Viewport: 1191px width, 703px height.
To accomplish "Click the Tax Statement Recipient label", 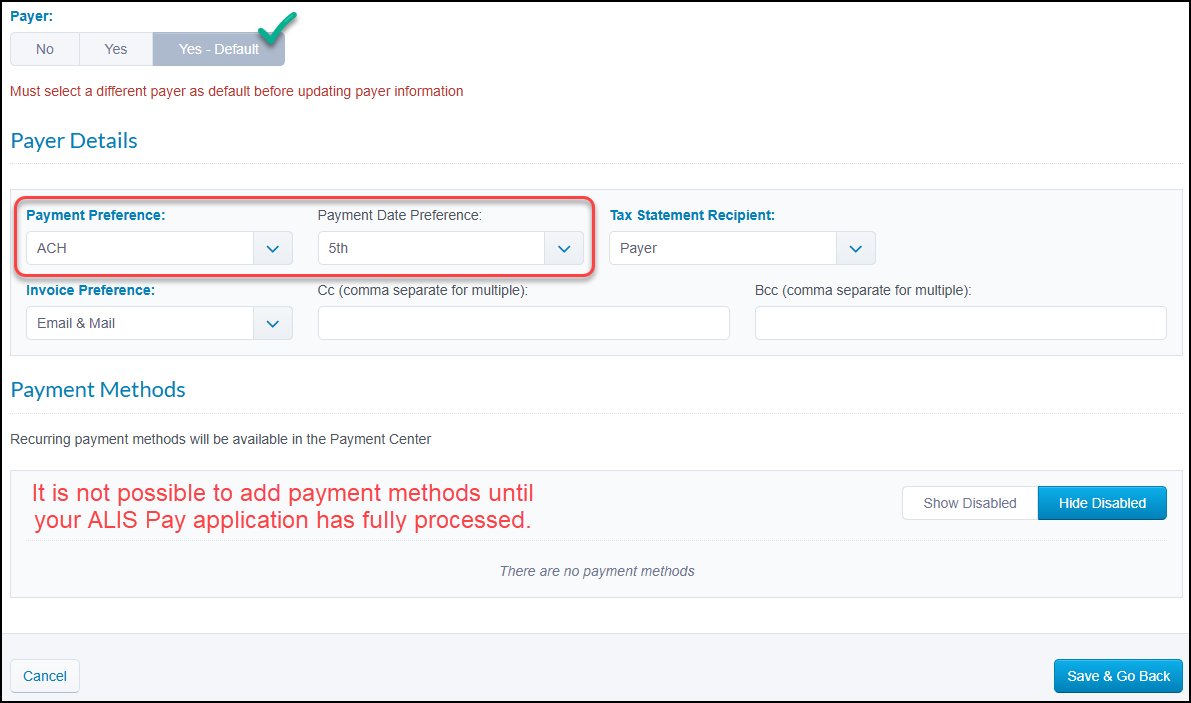I will coord(692,216).
